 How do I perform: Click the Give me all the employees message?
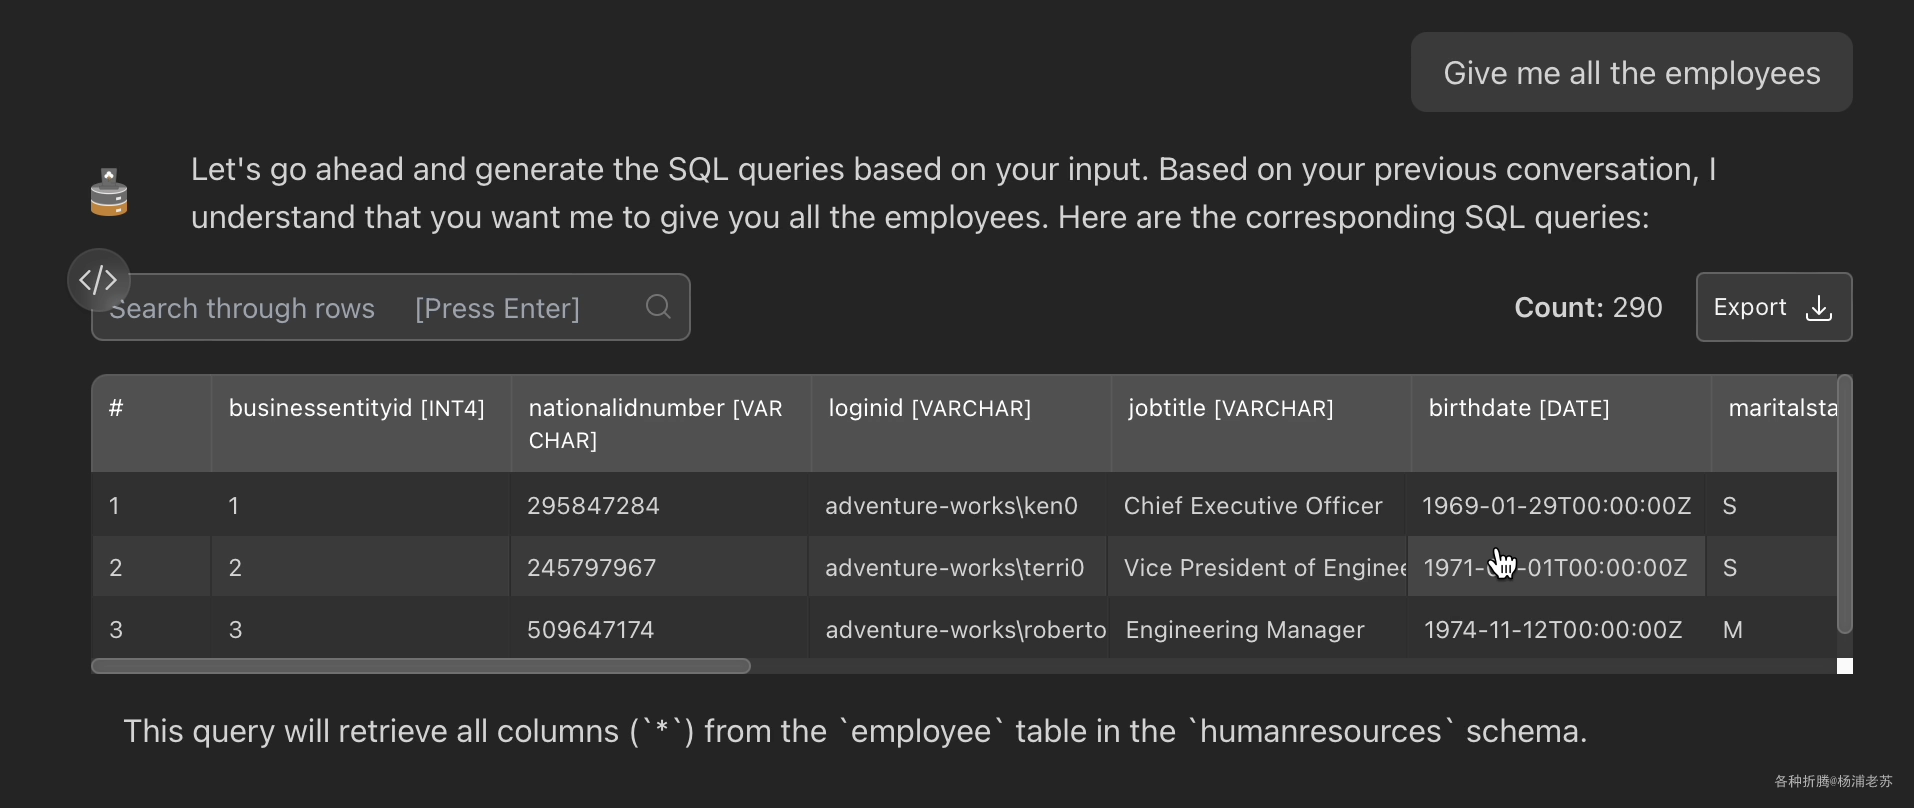pyautogui.click(x=1631, y=73)
